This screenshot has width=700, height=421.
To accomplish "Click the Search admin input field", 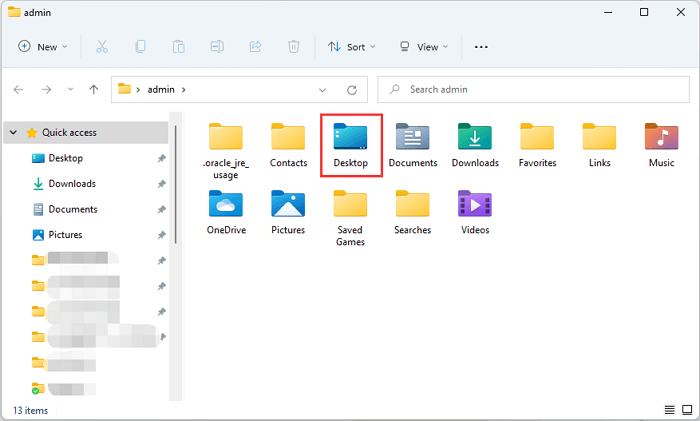I will (540, 89).
